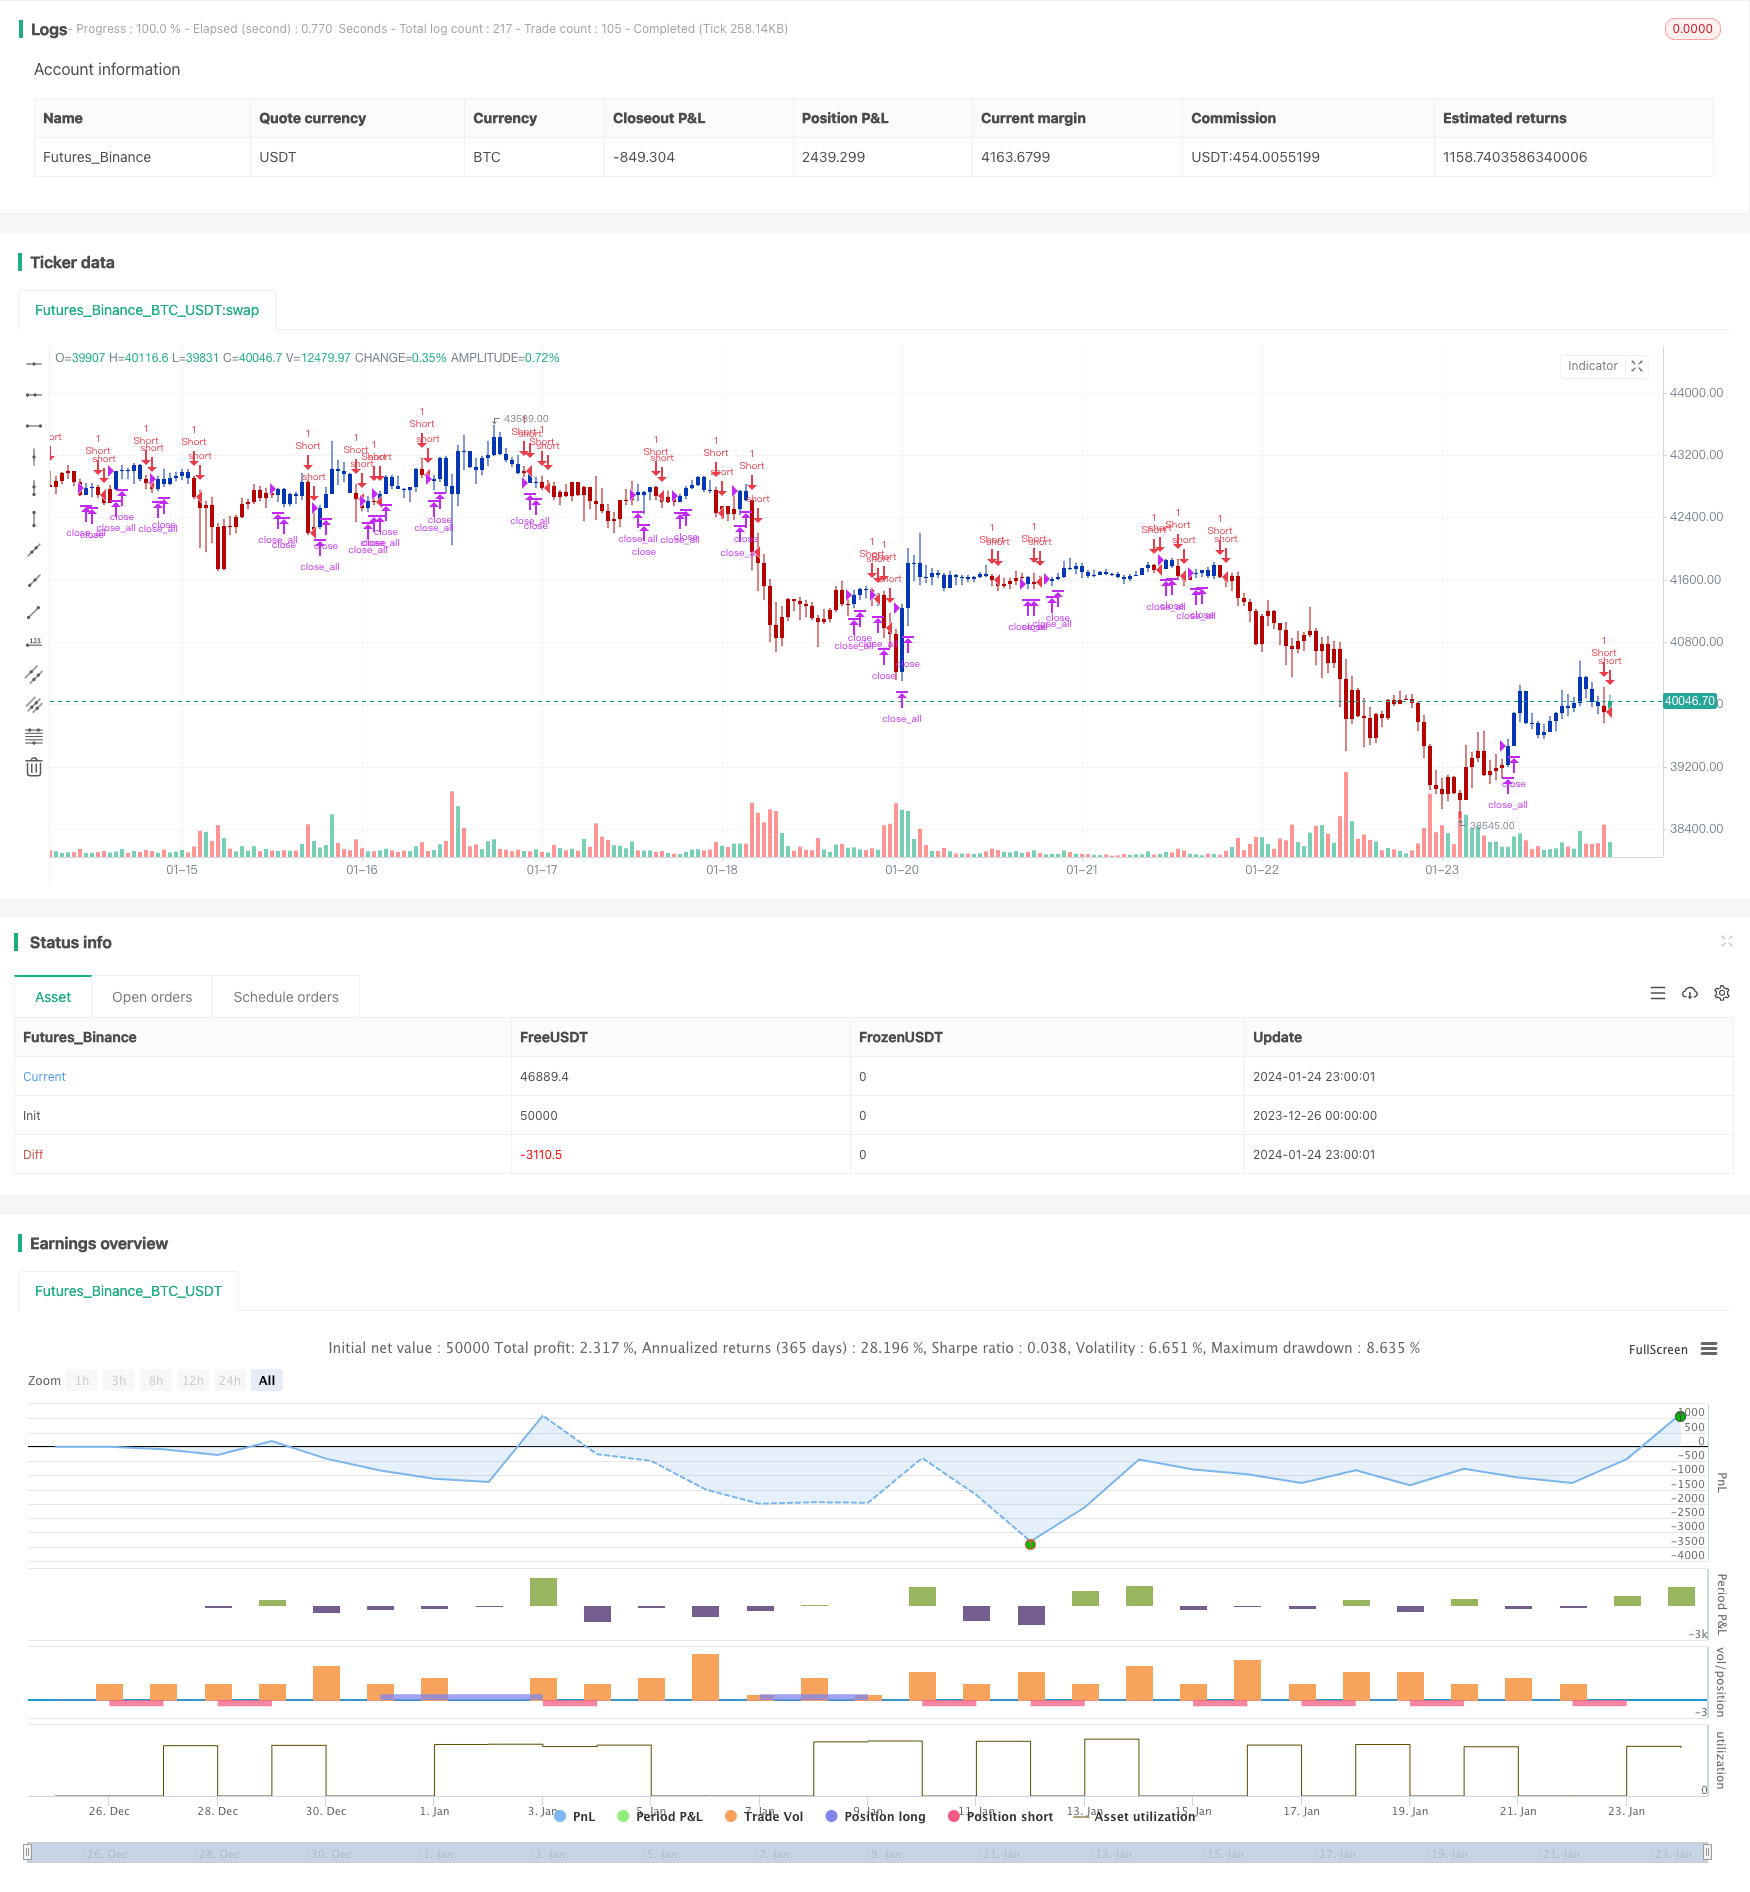This screenshot has width=1750, height=1892.
Task: Click the Current link in asset table
Action: tap(44, 1077)
